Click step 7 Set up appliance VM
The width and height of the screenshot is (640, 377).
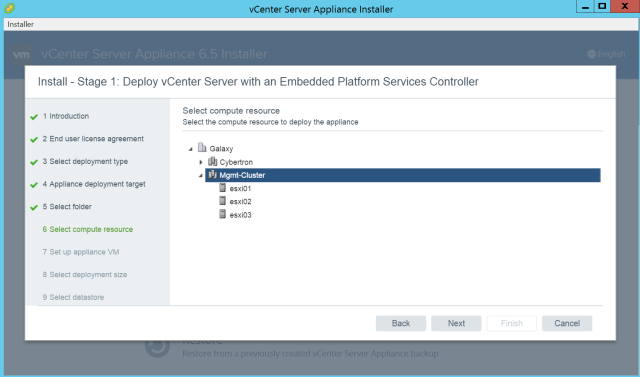click(81, 252)
